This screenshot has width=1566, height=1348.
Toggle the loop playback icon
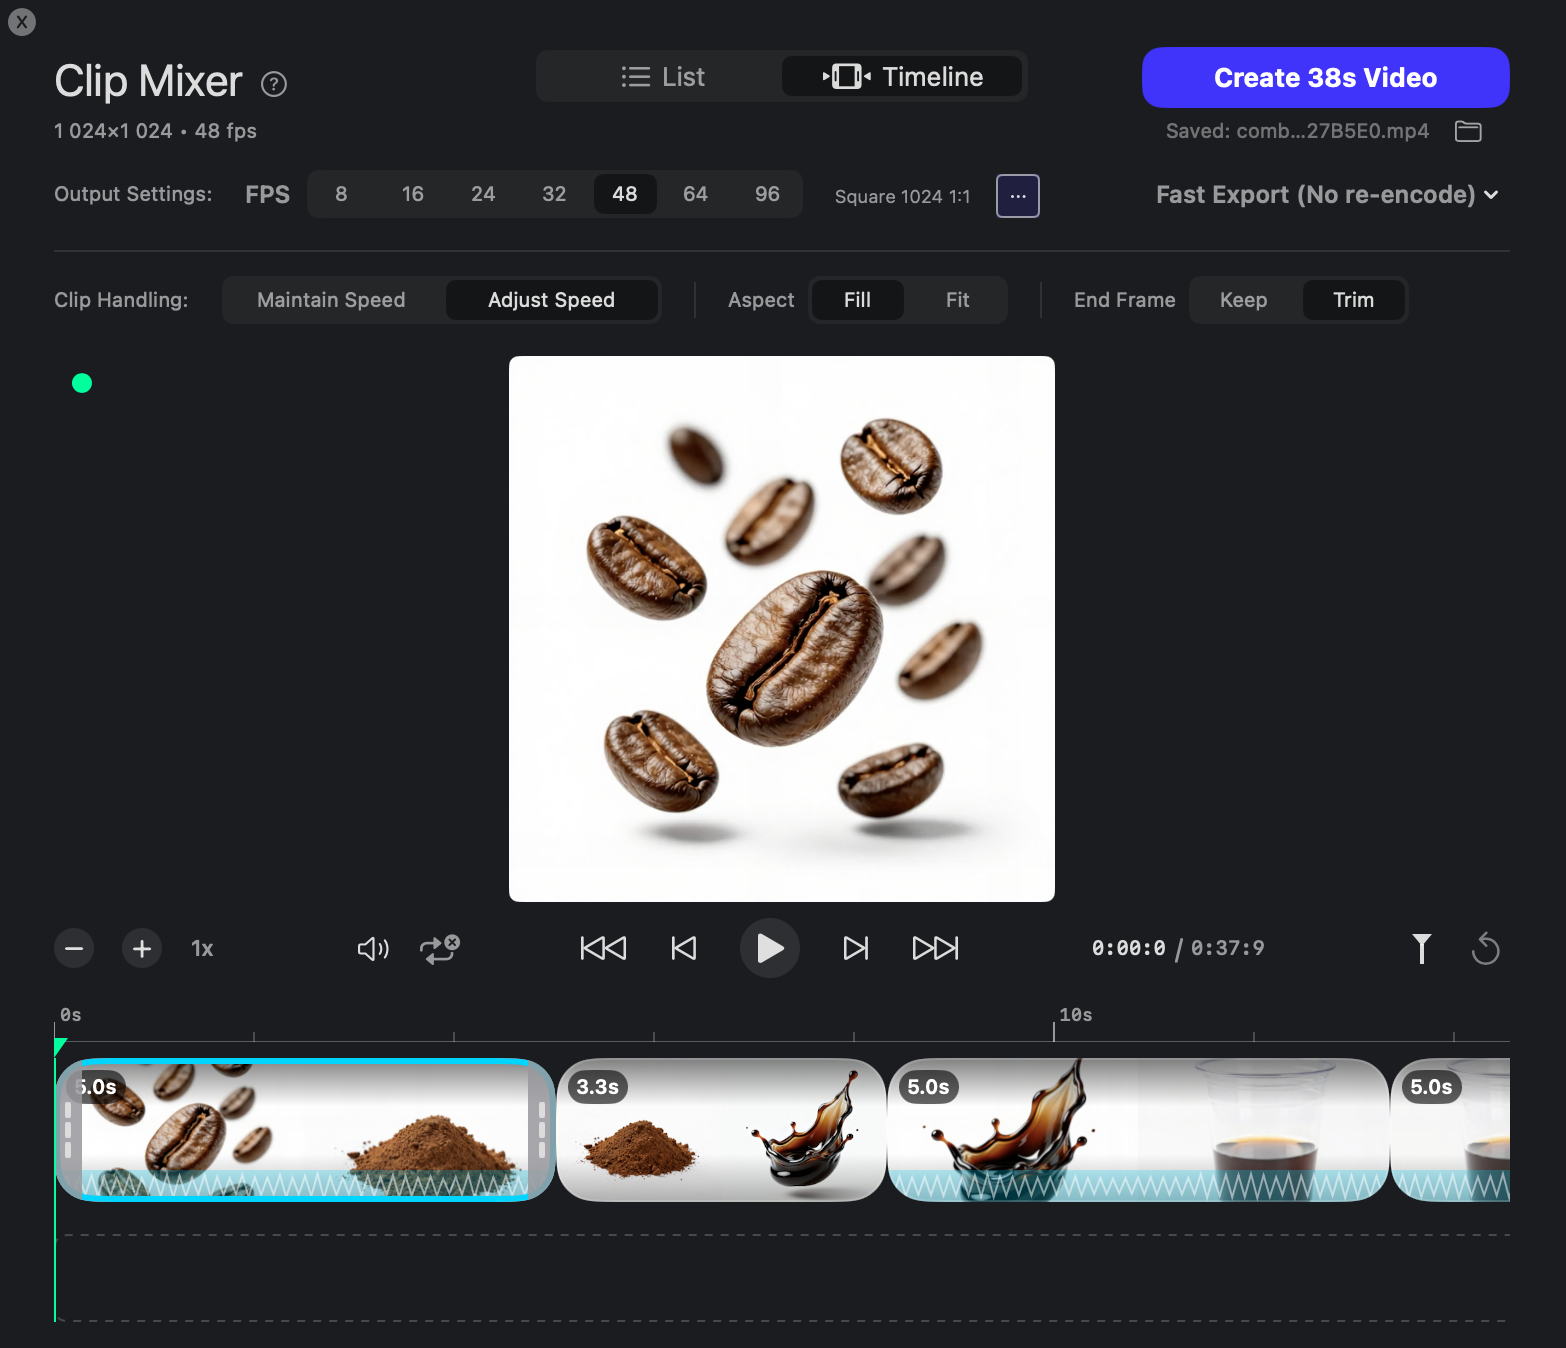tap(438, 948)
